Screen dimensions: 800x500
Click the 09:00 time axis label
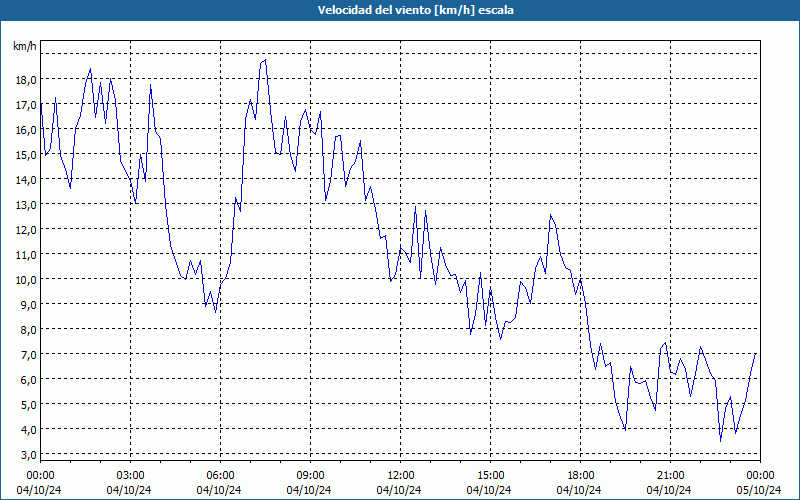310,476
